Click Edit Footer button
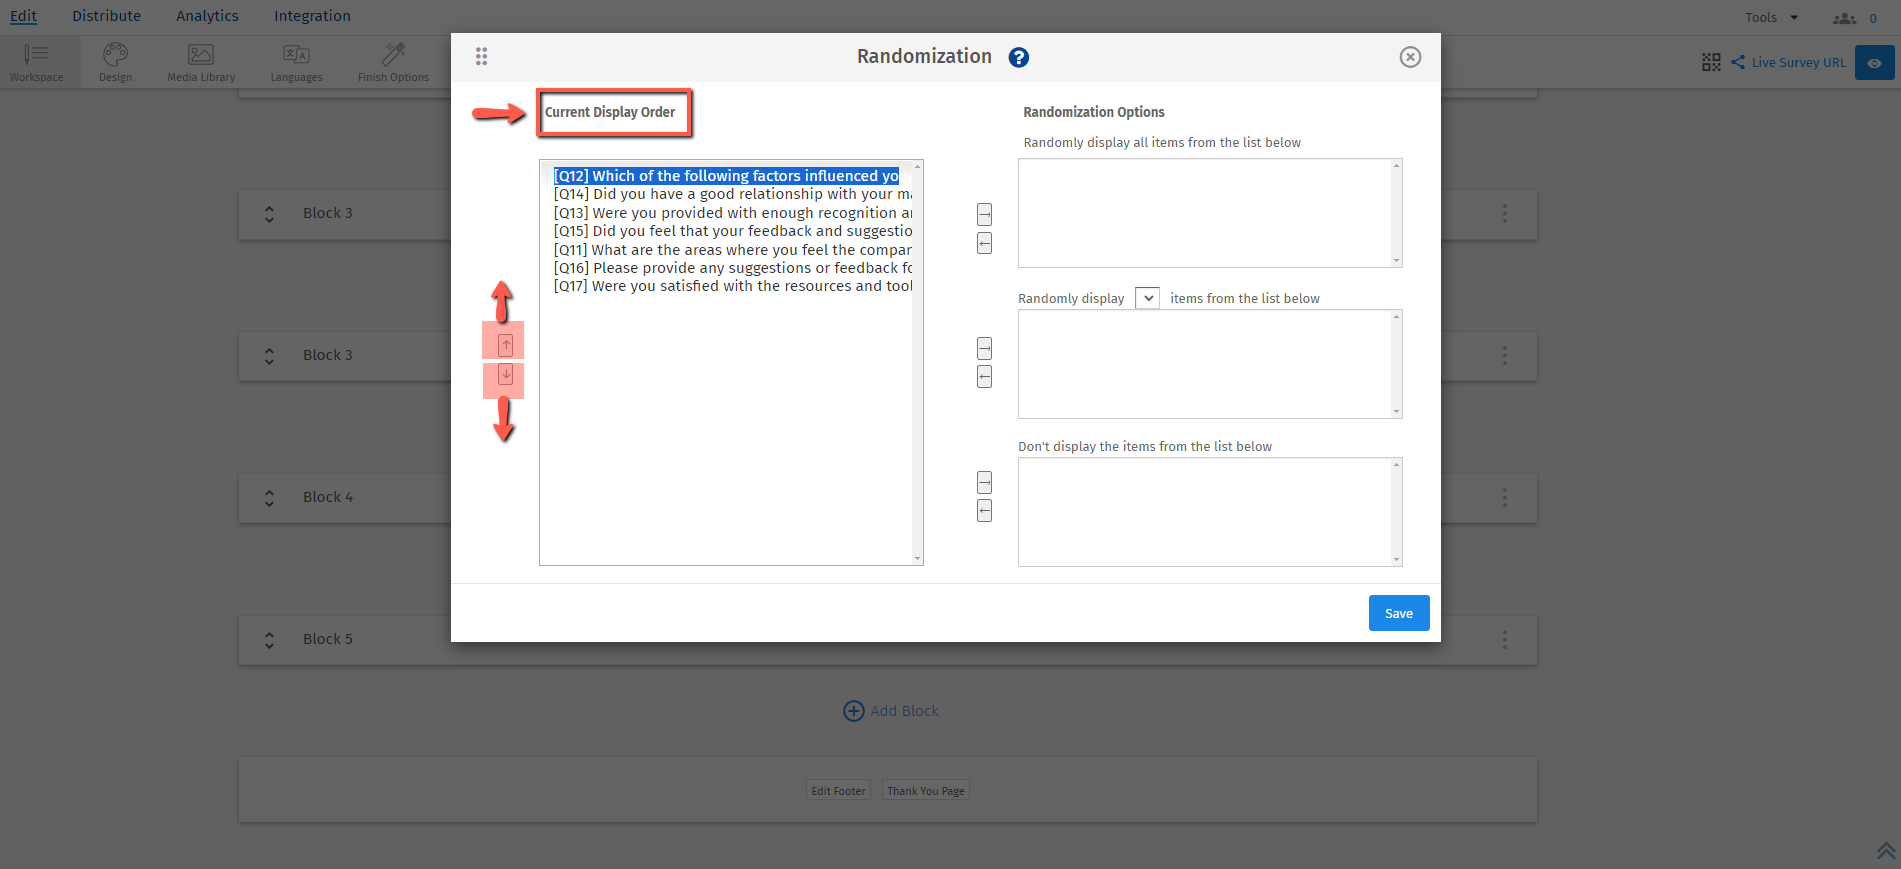 click(838, 790)
